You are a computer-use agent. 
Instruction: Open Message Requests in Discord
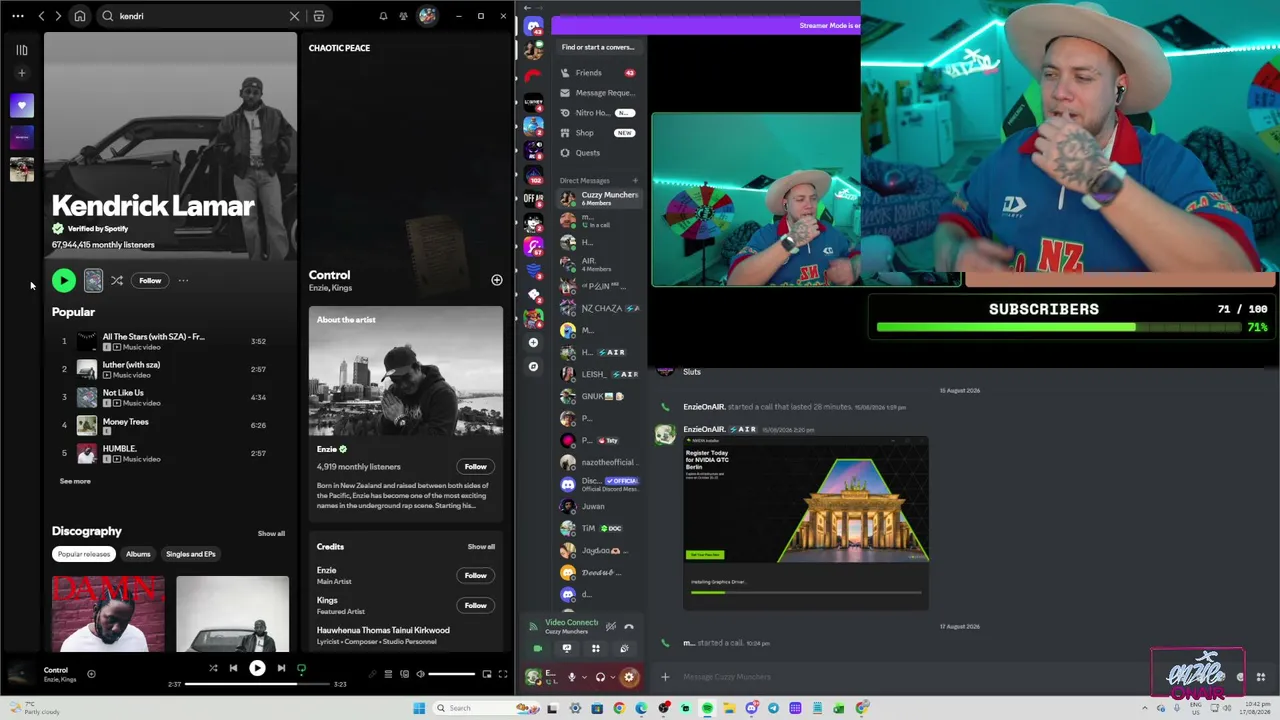click(x=598, y=93)
